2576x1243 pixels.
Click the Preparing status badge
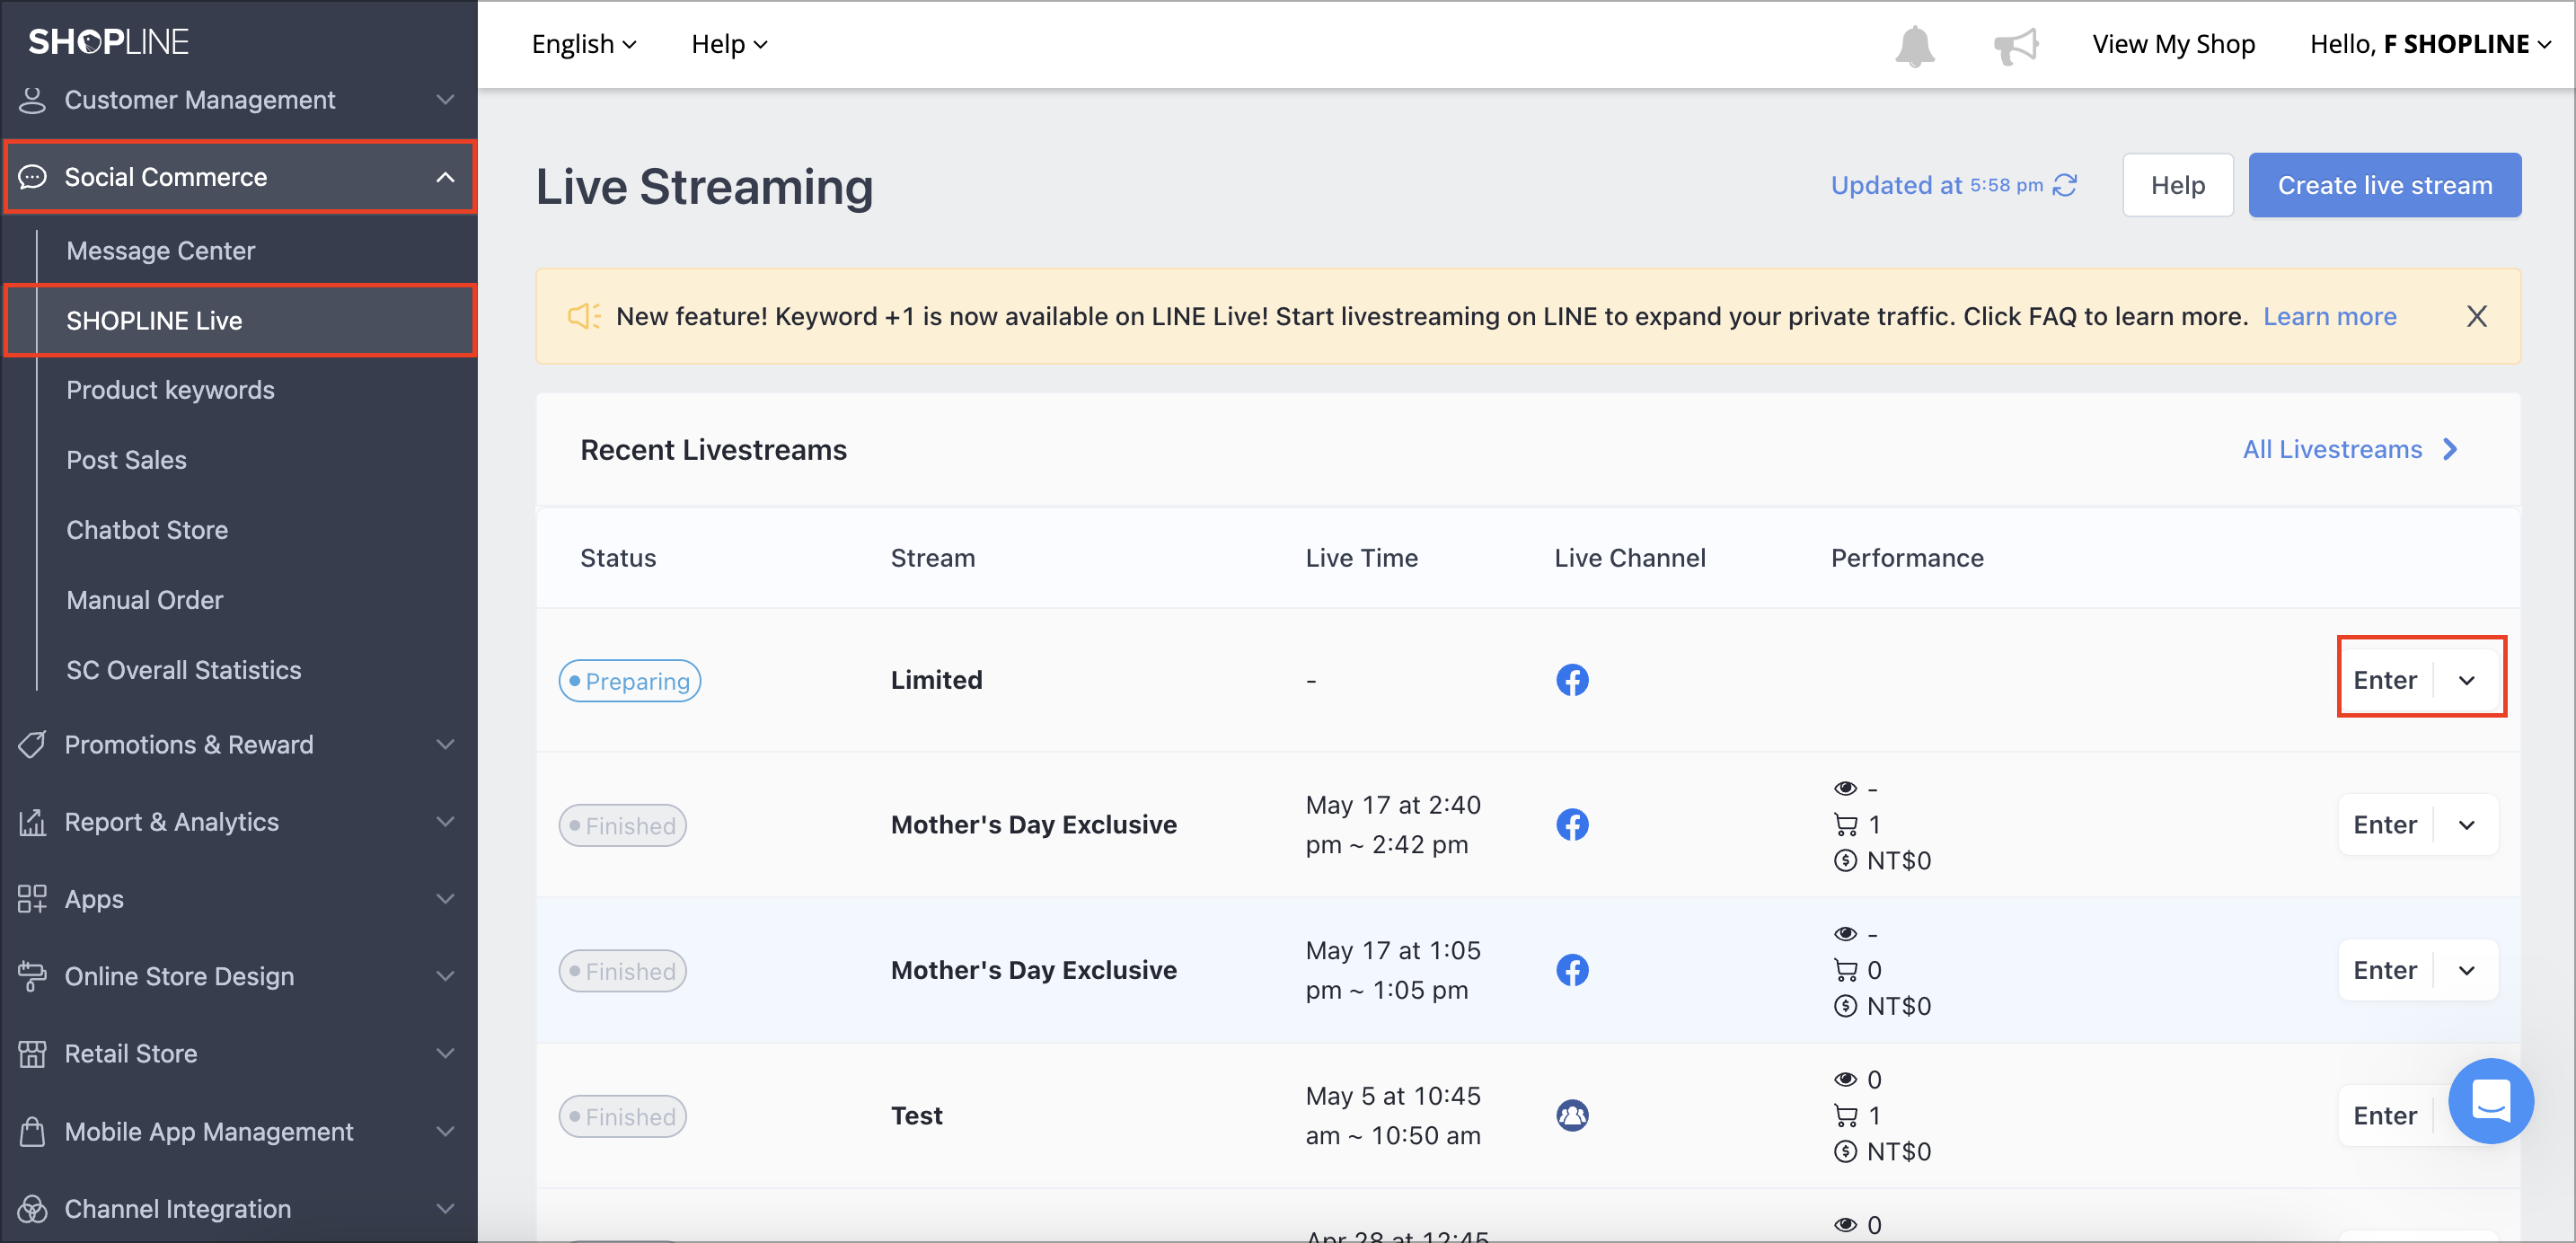pos(629,681)
